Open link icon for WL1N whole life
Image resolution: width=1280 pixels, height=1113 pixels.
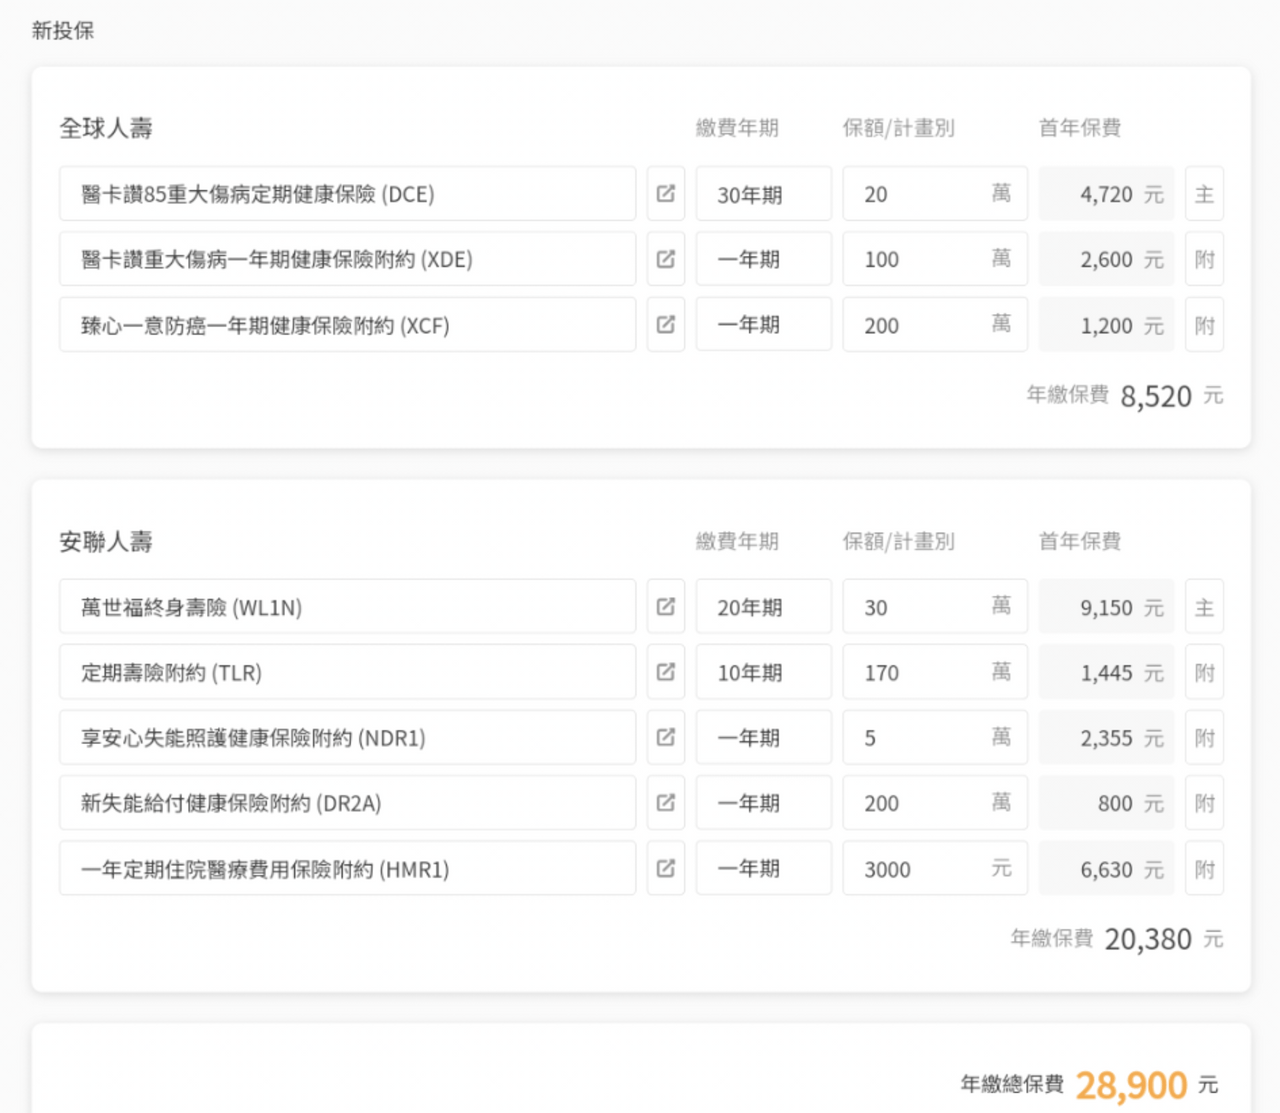coord(665,607)
